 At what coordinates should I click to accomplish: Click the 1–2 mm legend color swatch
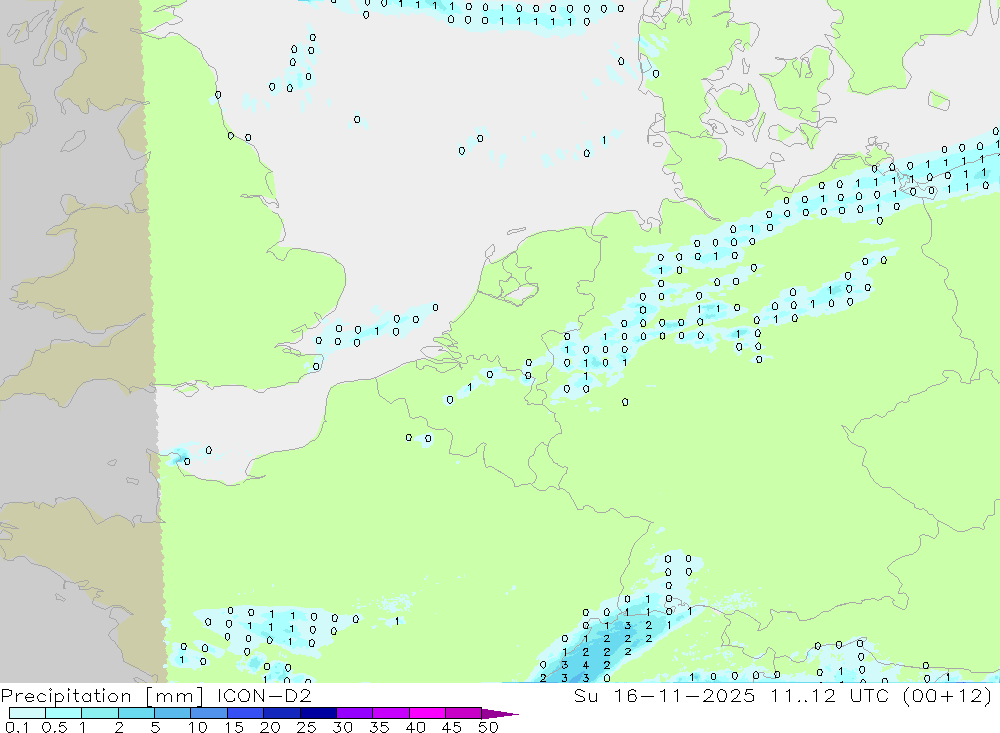(x=100, y=713)
